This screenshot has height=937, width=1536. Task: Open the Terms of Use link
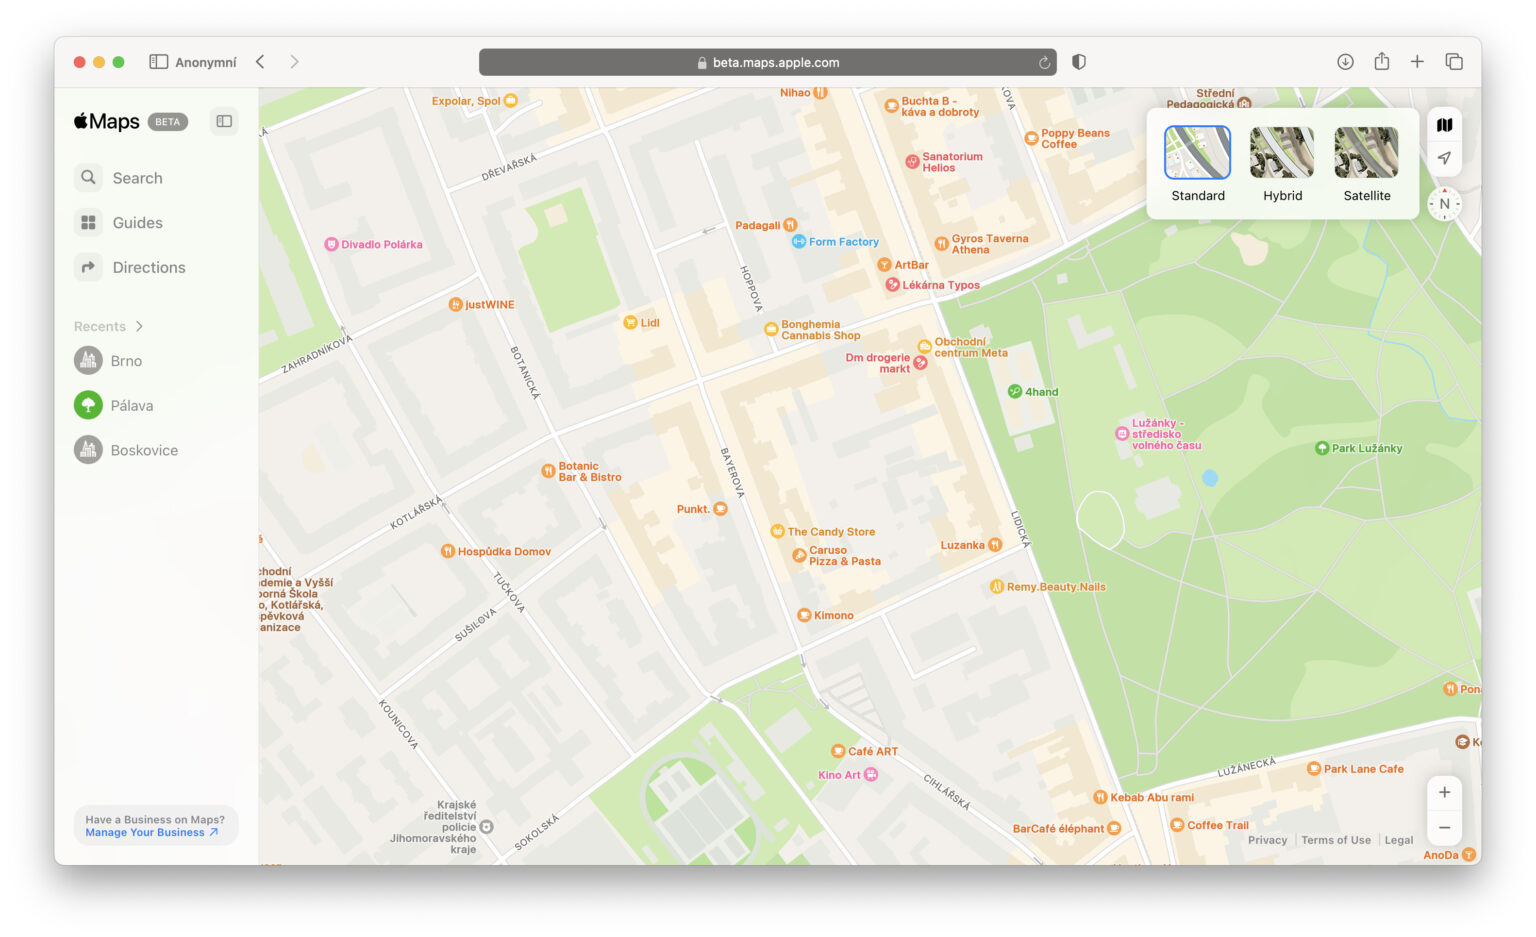click(x=1336, y=840)
